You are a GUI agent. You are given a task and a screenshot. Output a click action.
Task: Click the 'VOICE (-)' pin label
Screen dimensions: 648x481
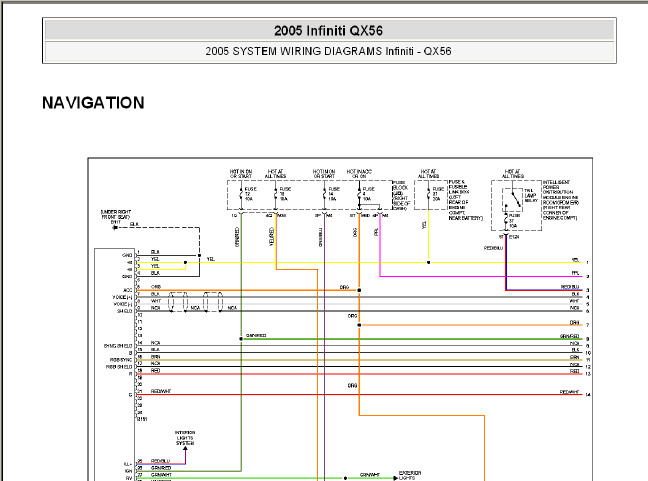point(122,304)
